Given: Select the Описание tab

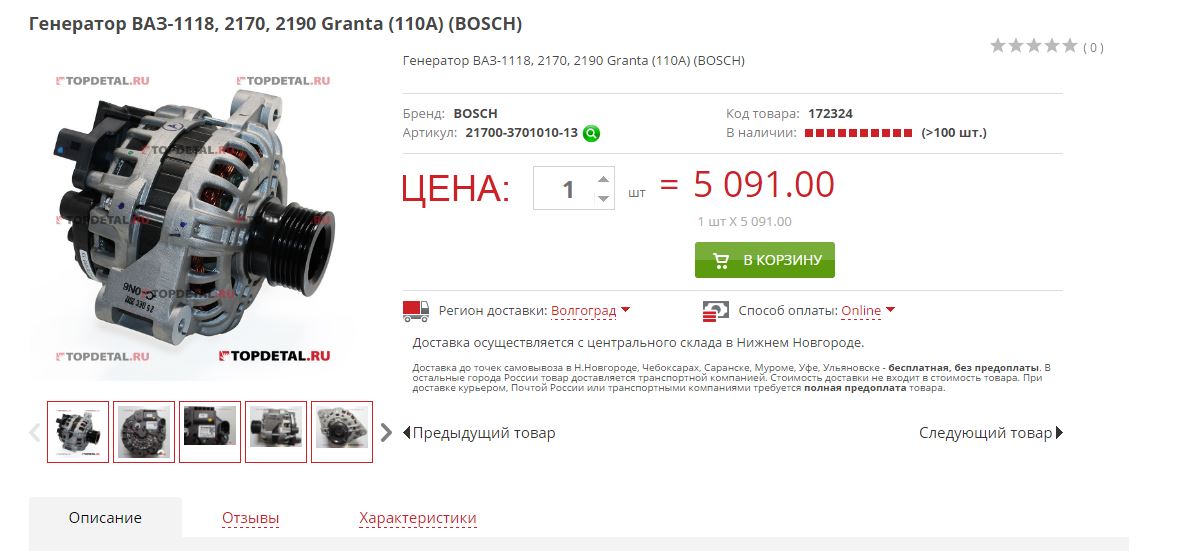Looking at the screenshot, I should [105, 518].
